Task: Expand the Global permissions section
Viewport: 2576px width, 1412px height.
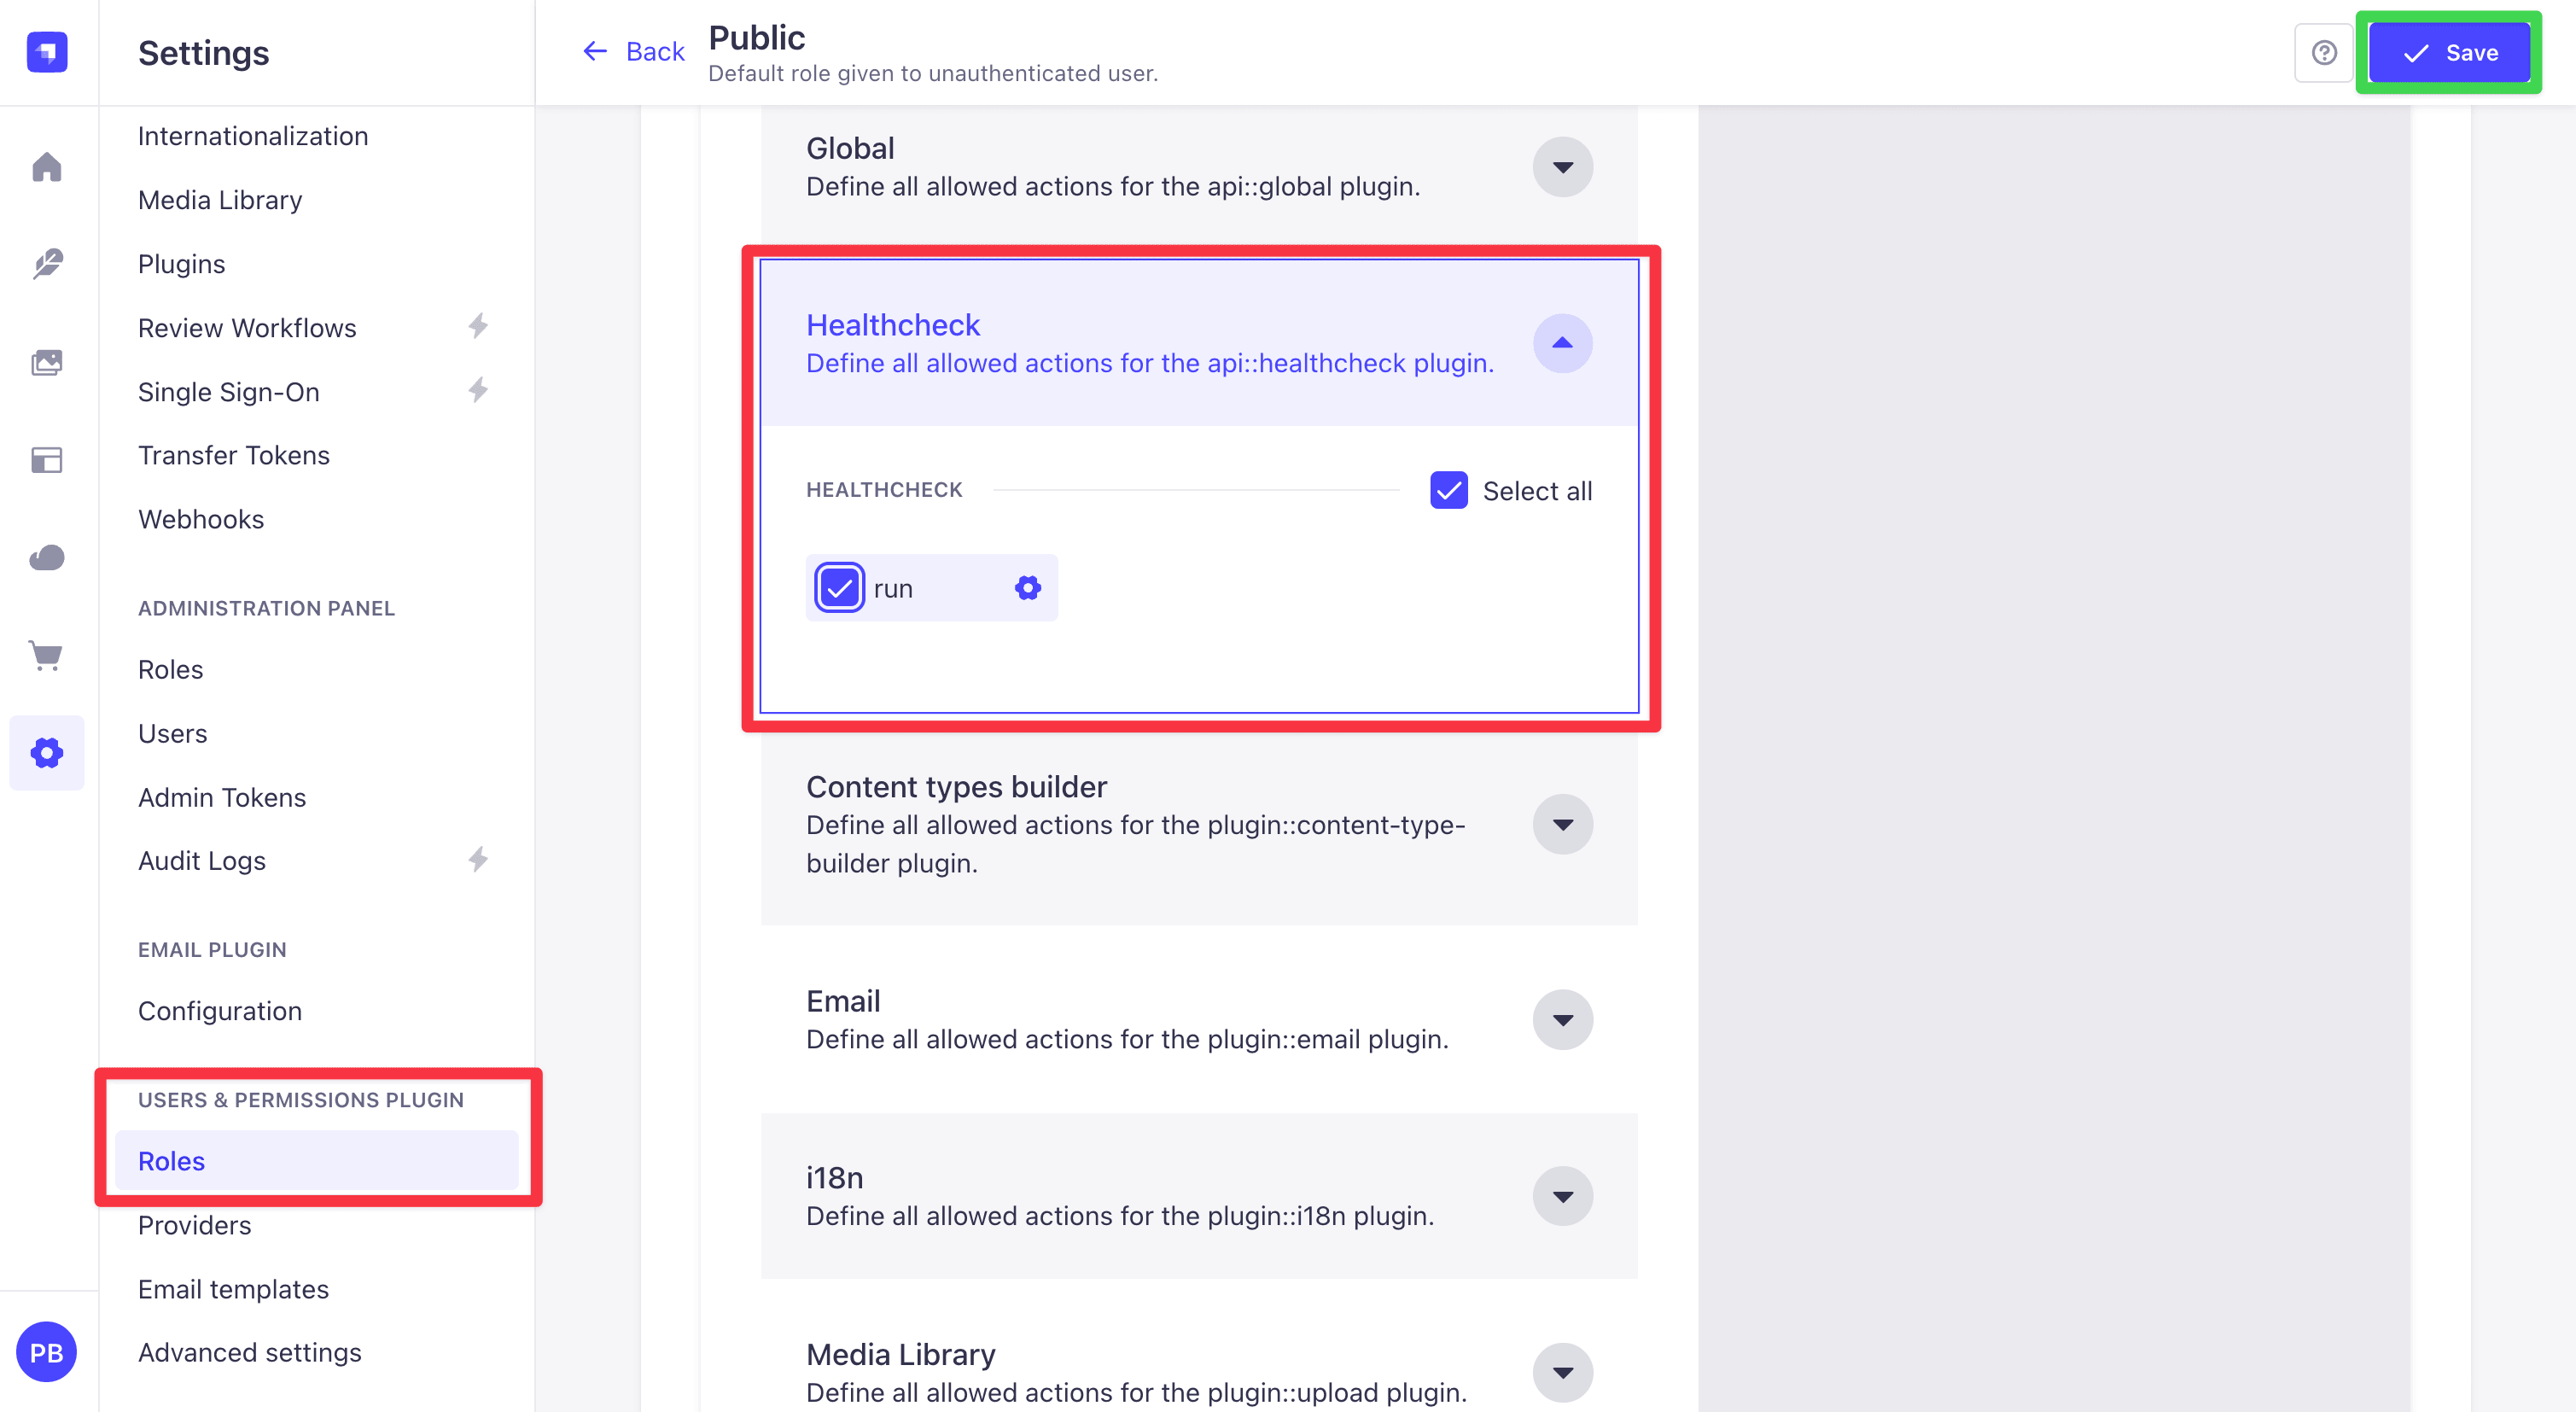Action: tap(1563, 167)
